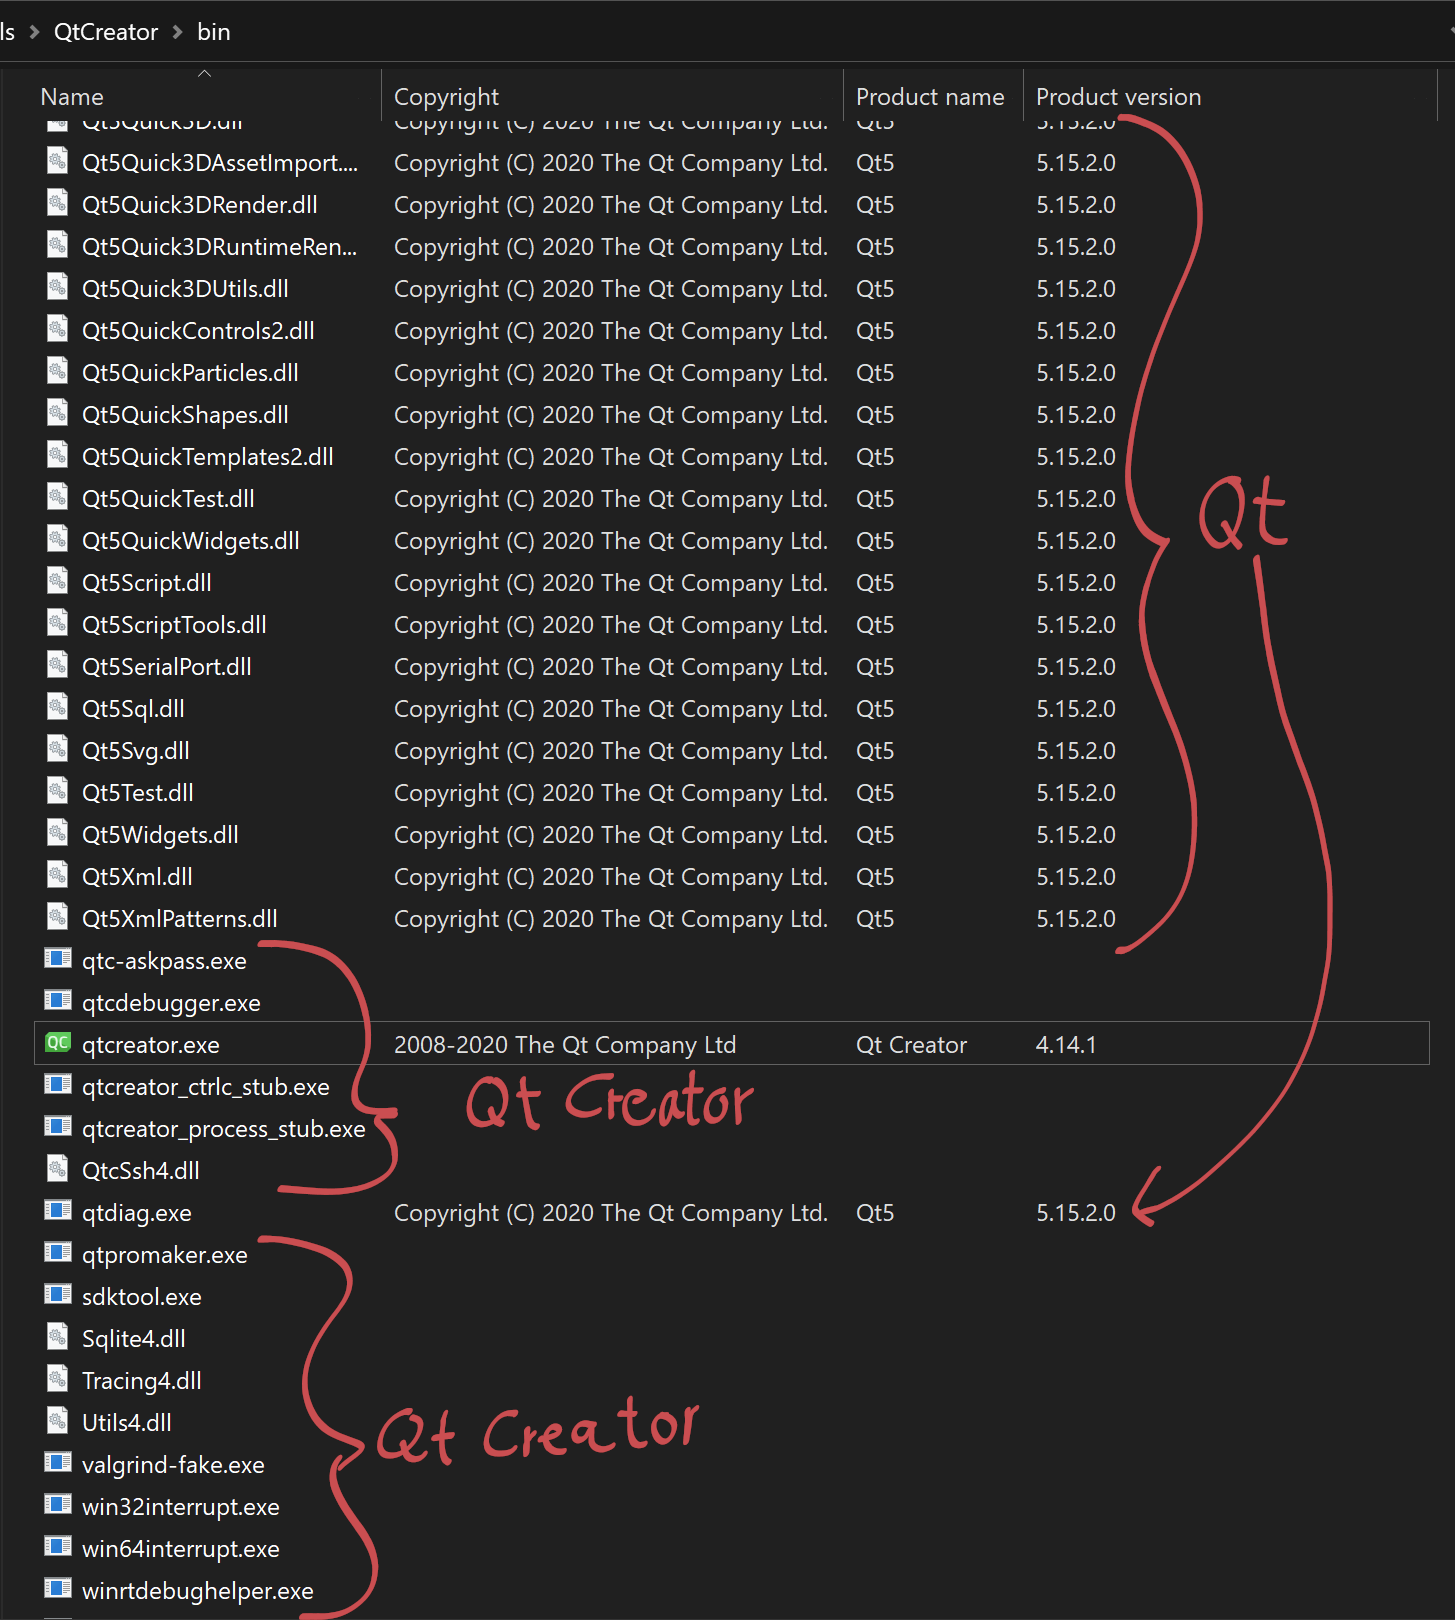Click the QtcSsh4.dll file icon
1455x1620 pixels.
[58, 1169]
